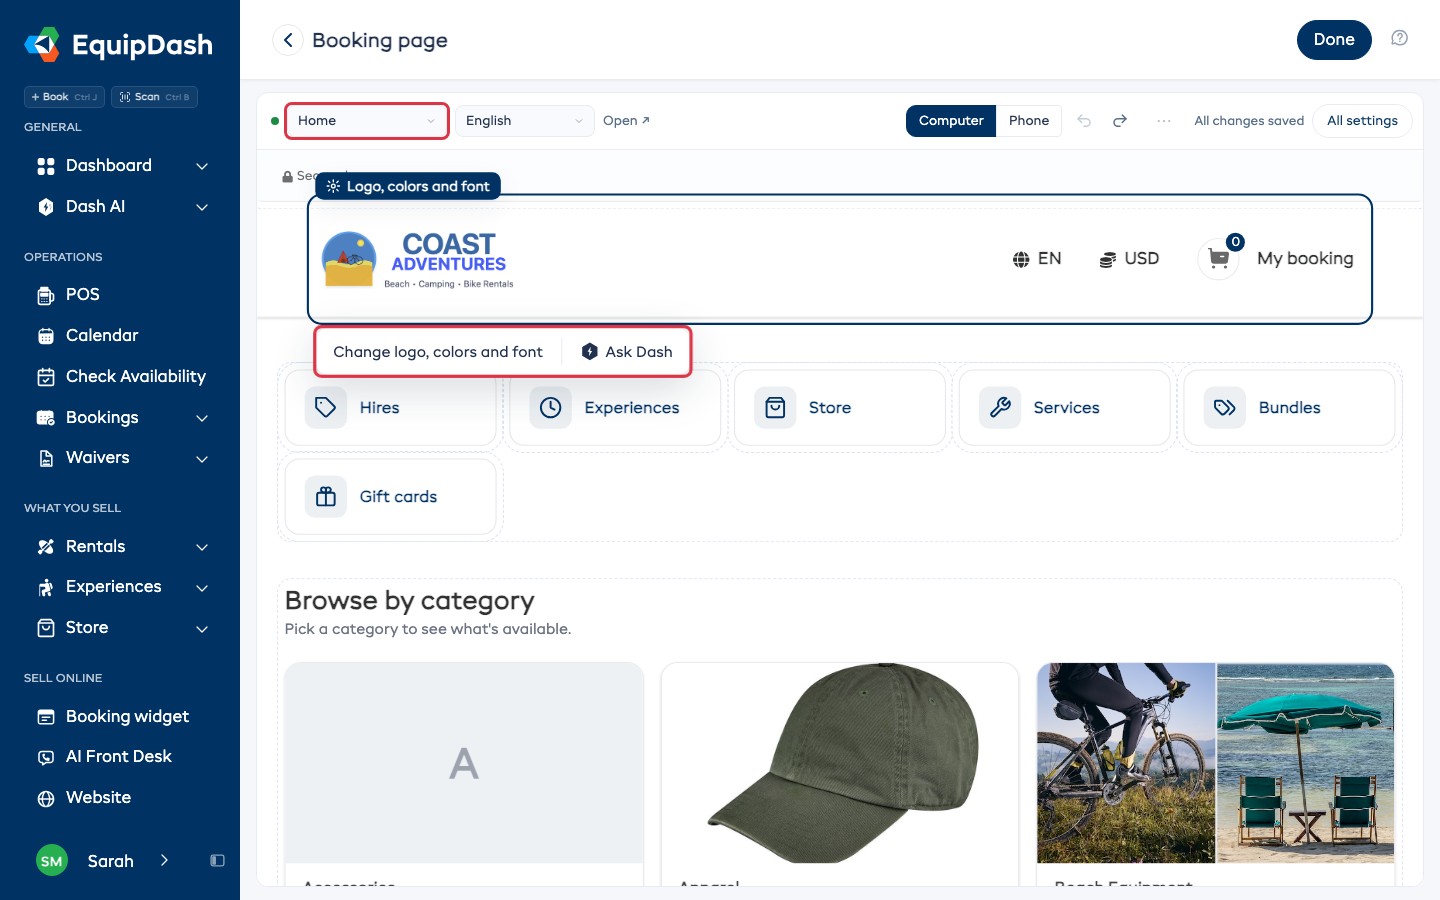Open the three-dot more options menu
The width and height of the screenshot is (1440, 900).
click(1164, 121)
